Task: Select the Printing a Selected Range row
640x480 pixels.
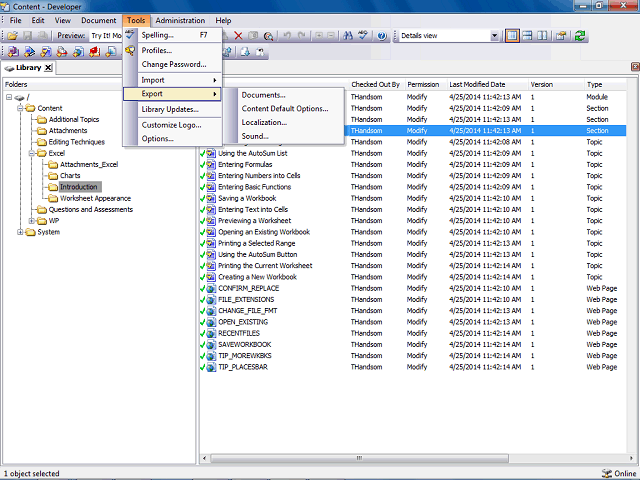Action: [413, 243]
